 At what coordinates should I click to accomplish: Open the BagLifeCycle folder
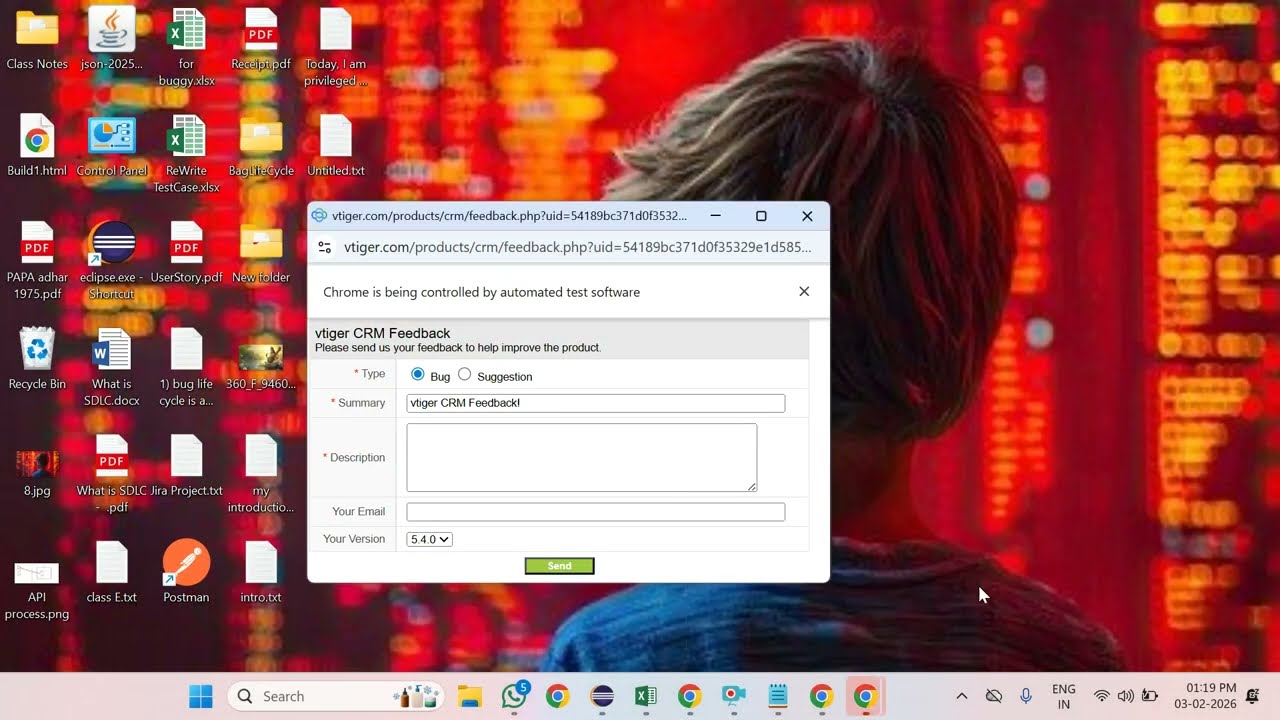(261, 136)
